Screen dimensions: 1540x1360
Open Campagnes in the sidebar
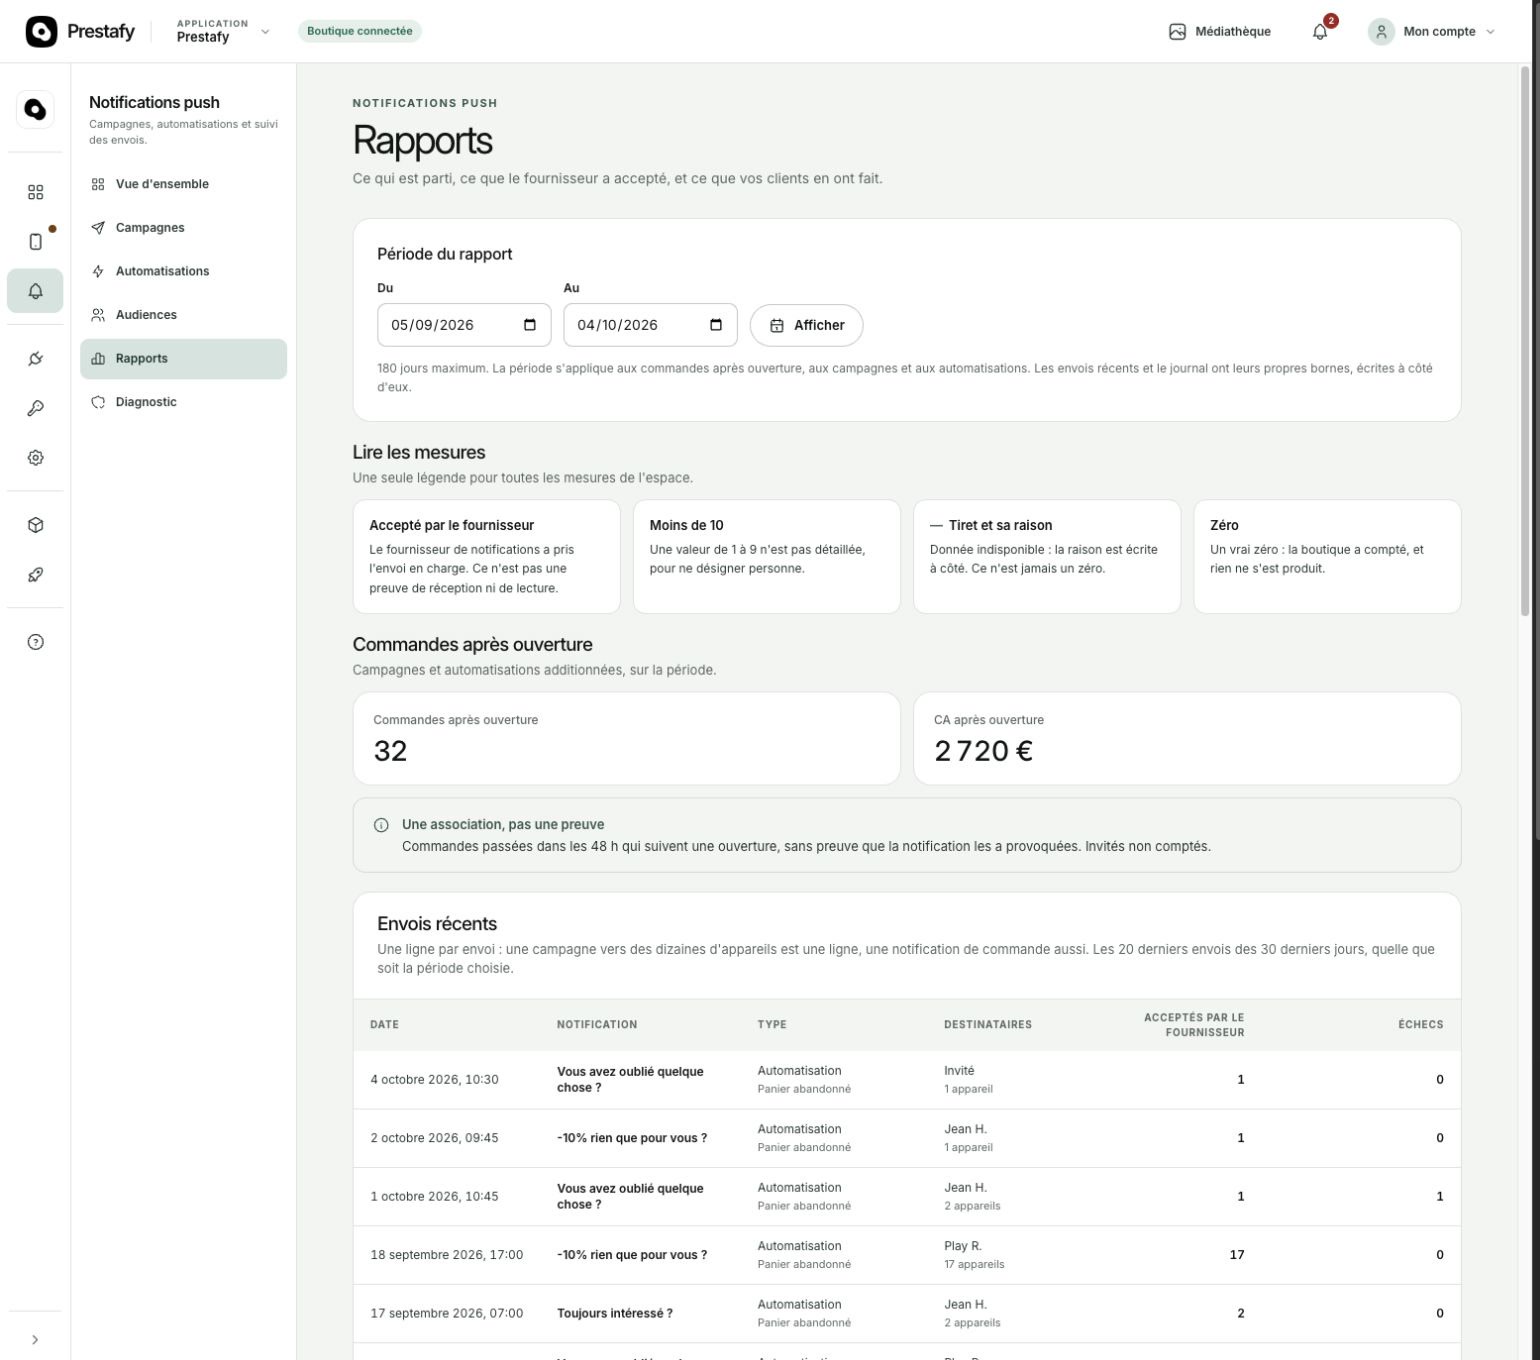[x=183, y=228]
